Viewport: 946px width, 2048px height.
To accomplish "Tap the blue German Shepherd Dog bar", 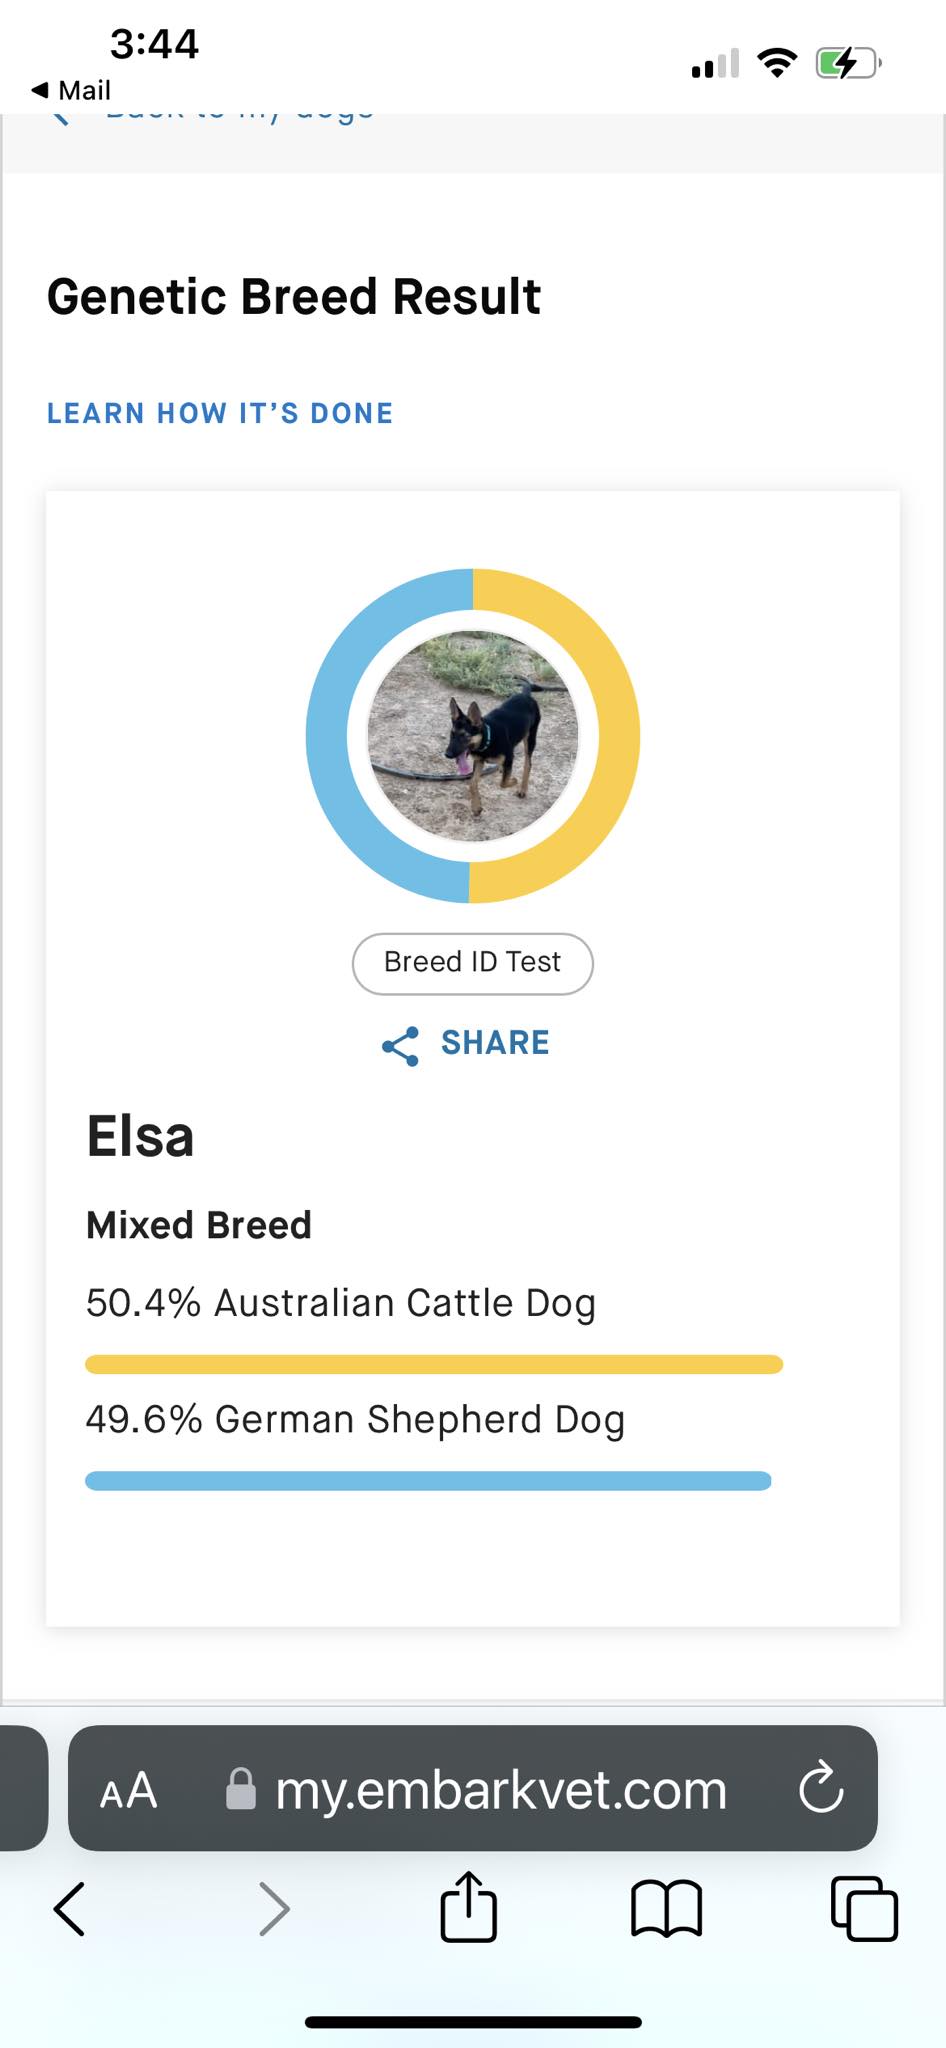I will coord(428,1481).
